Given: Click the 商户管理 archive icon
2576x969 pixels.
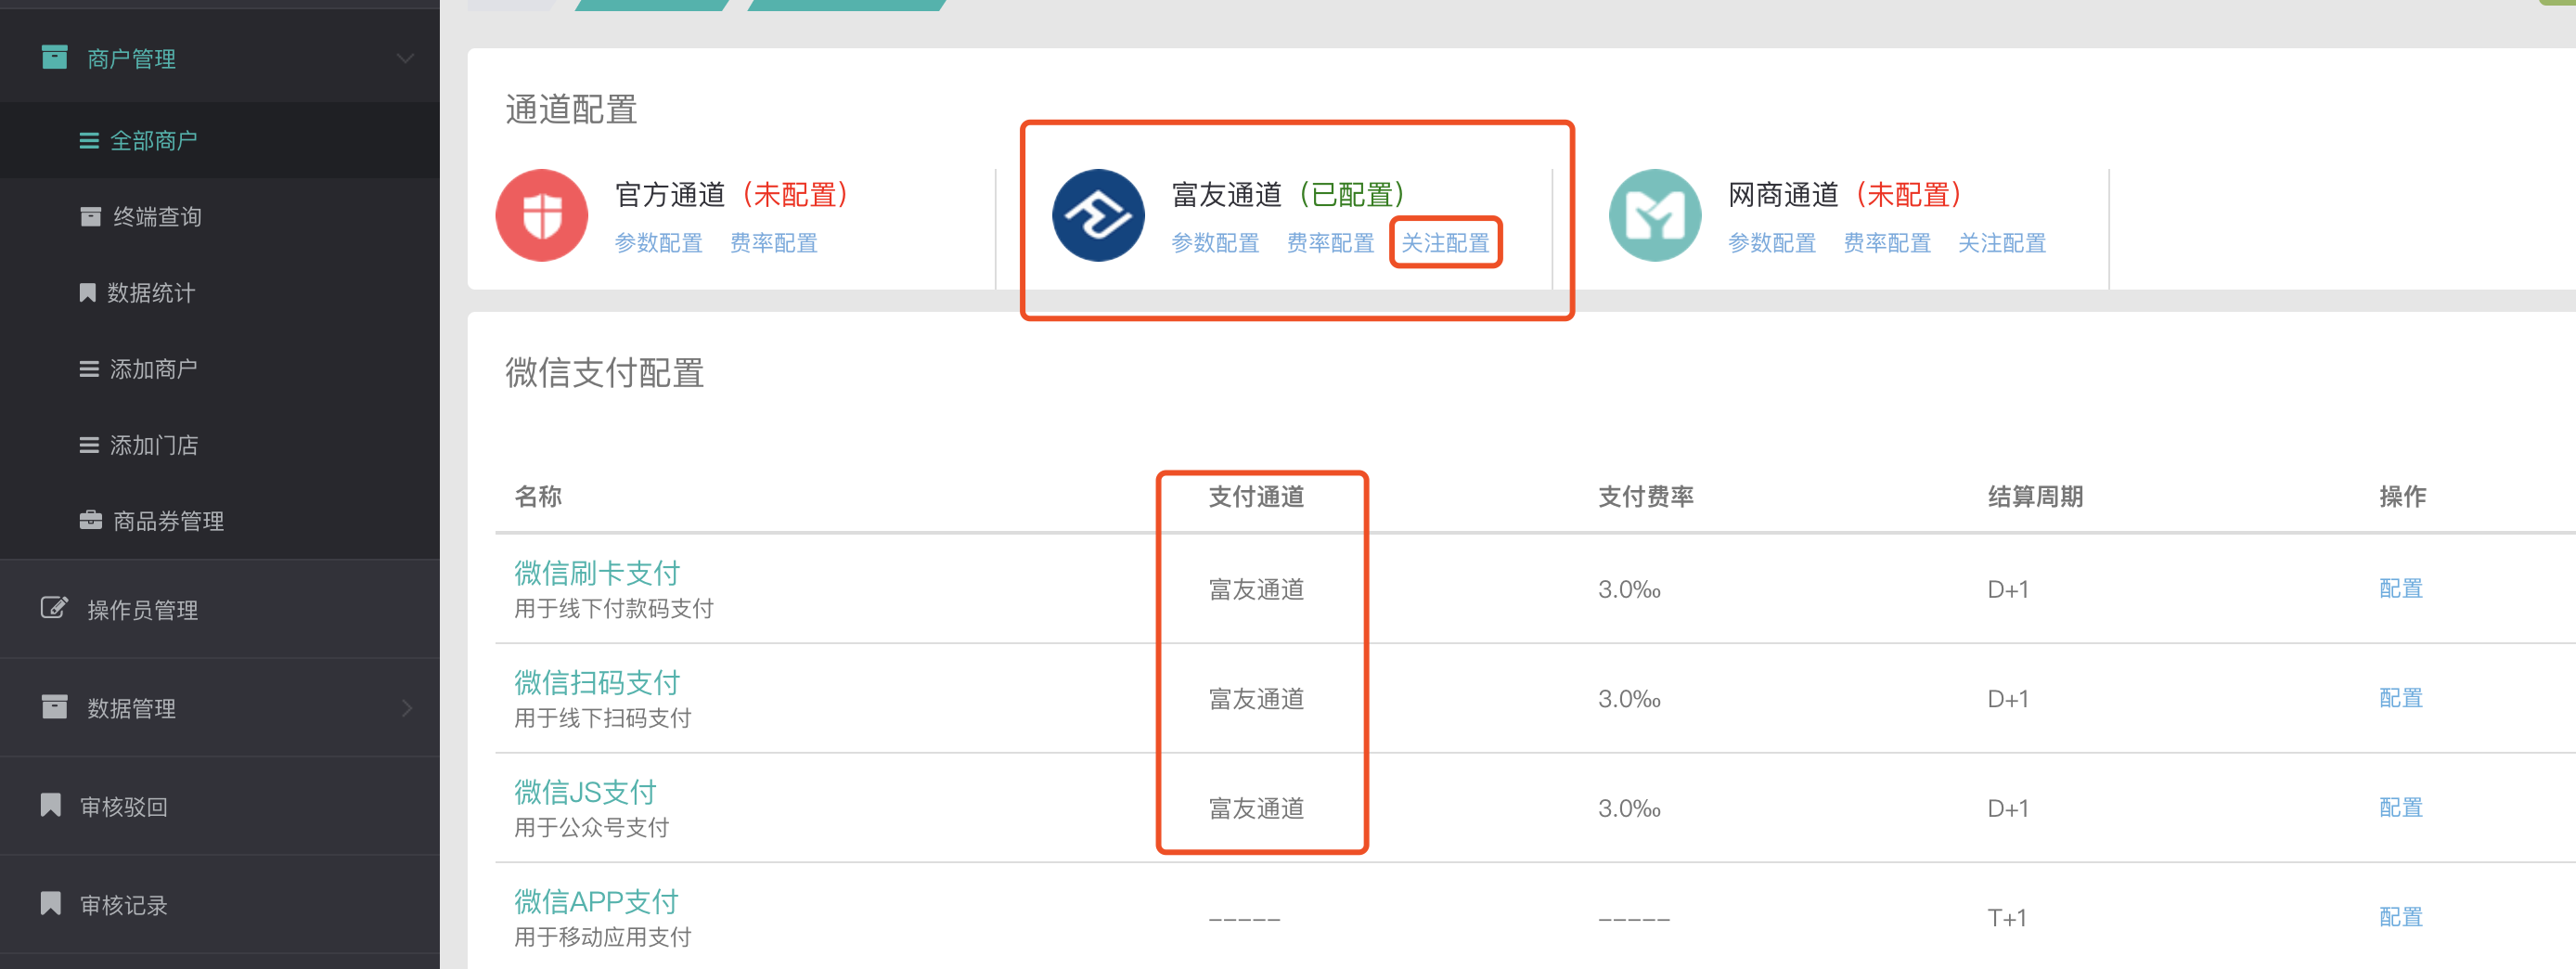Looking at the screenshot, I should (55, 58).
